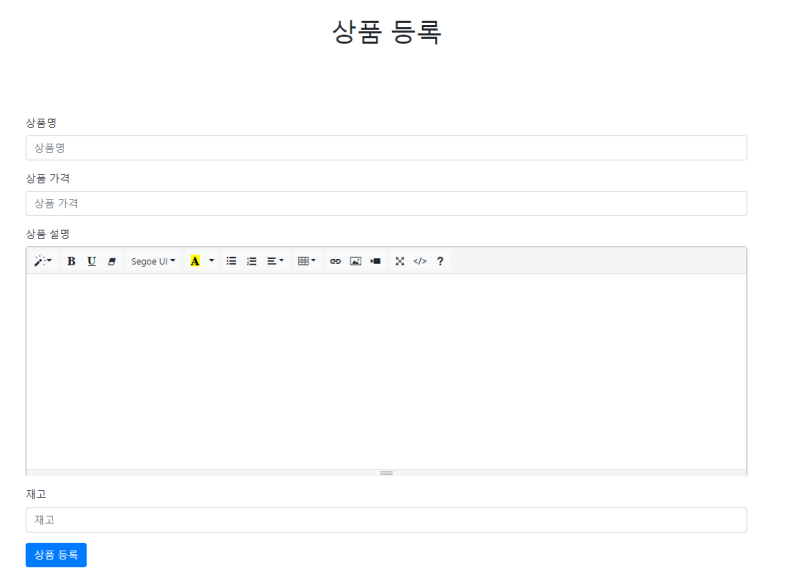Toggle bold formatting in the editor
800x579 pixels.
(x=71, y=261)
